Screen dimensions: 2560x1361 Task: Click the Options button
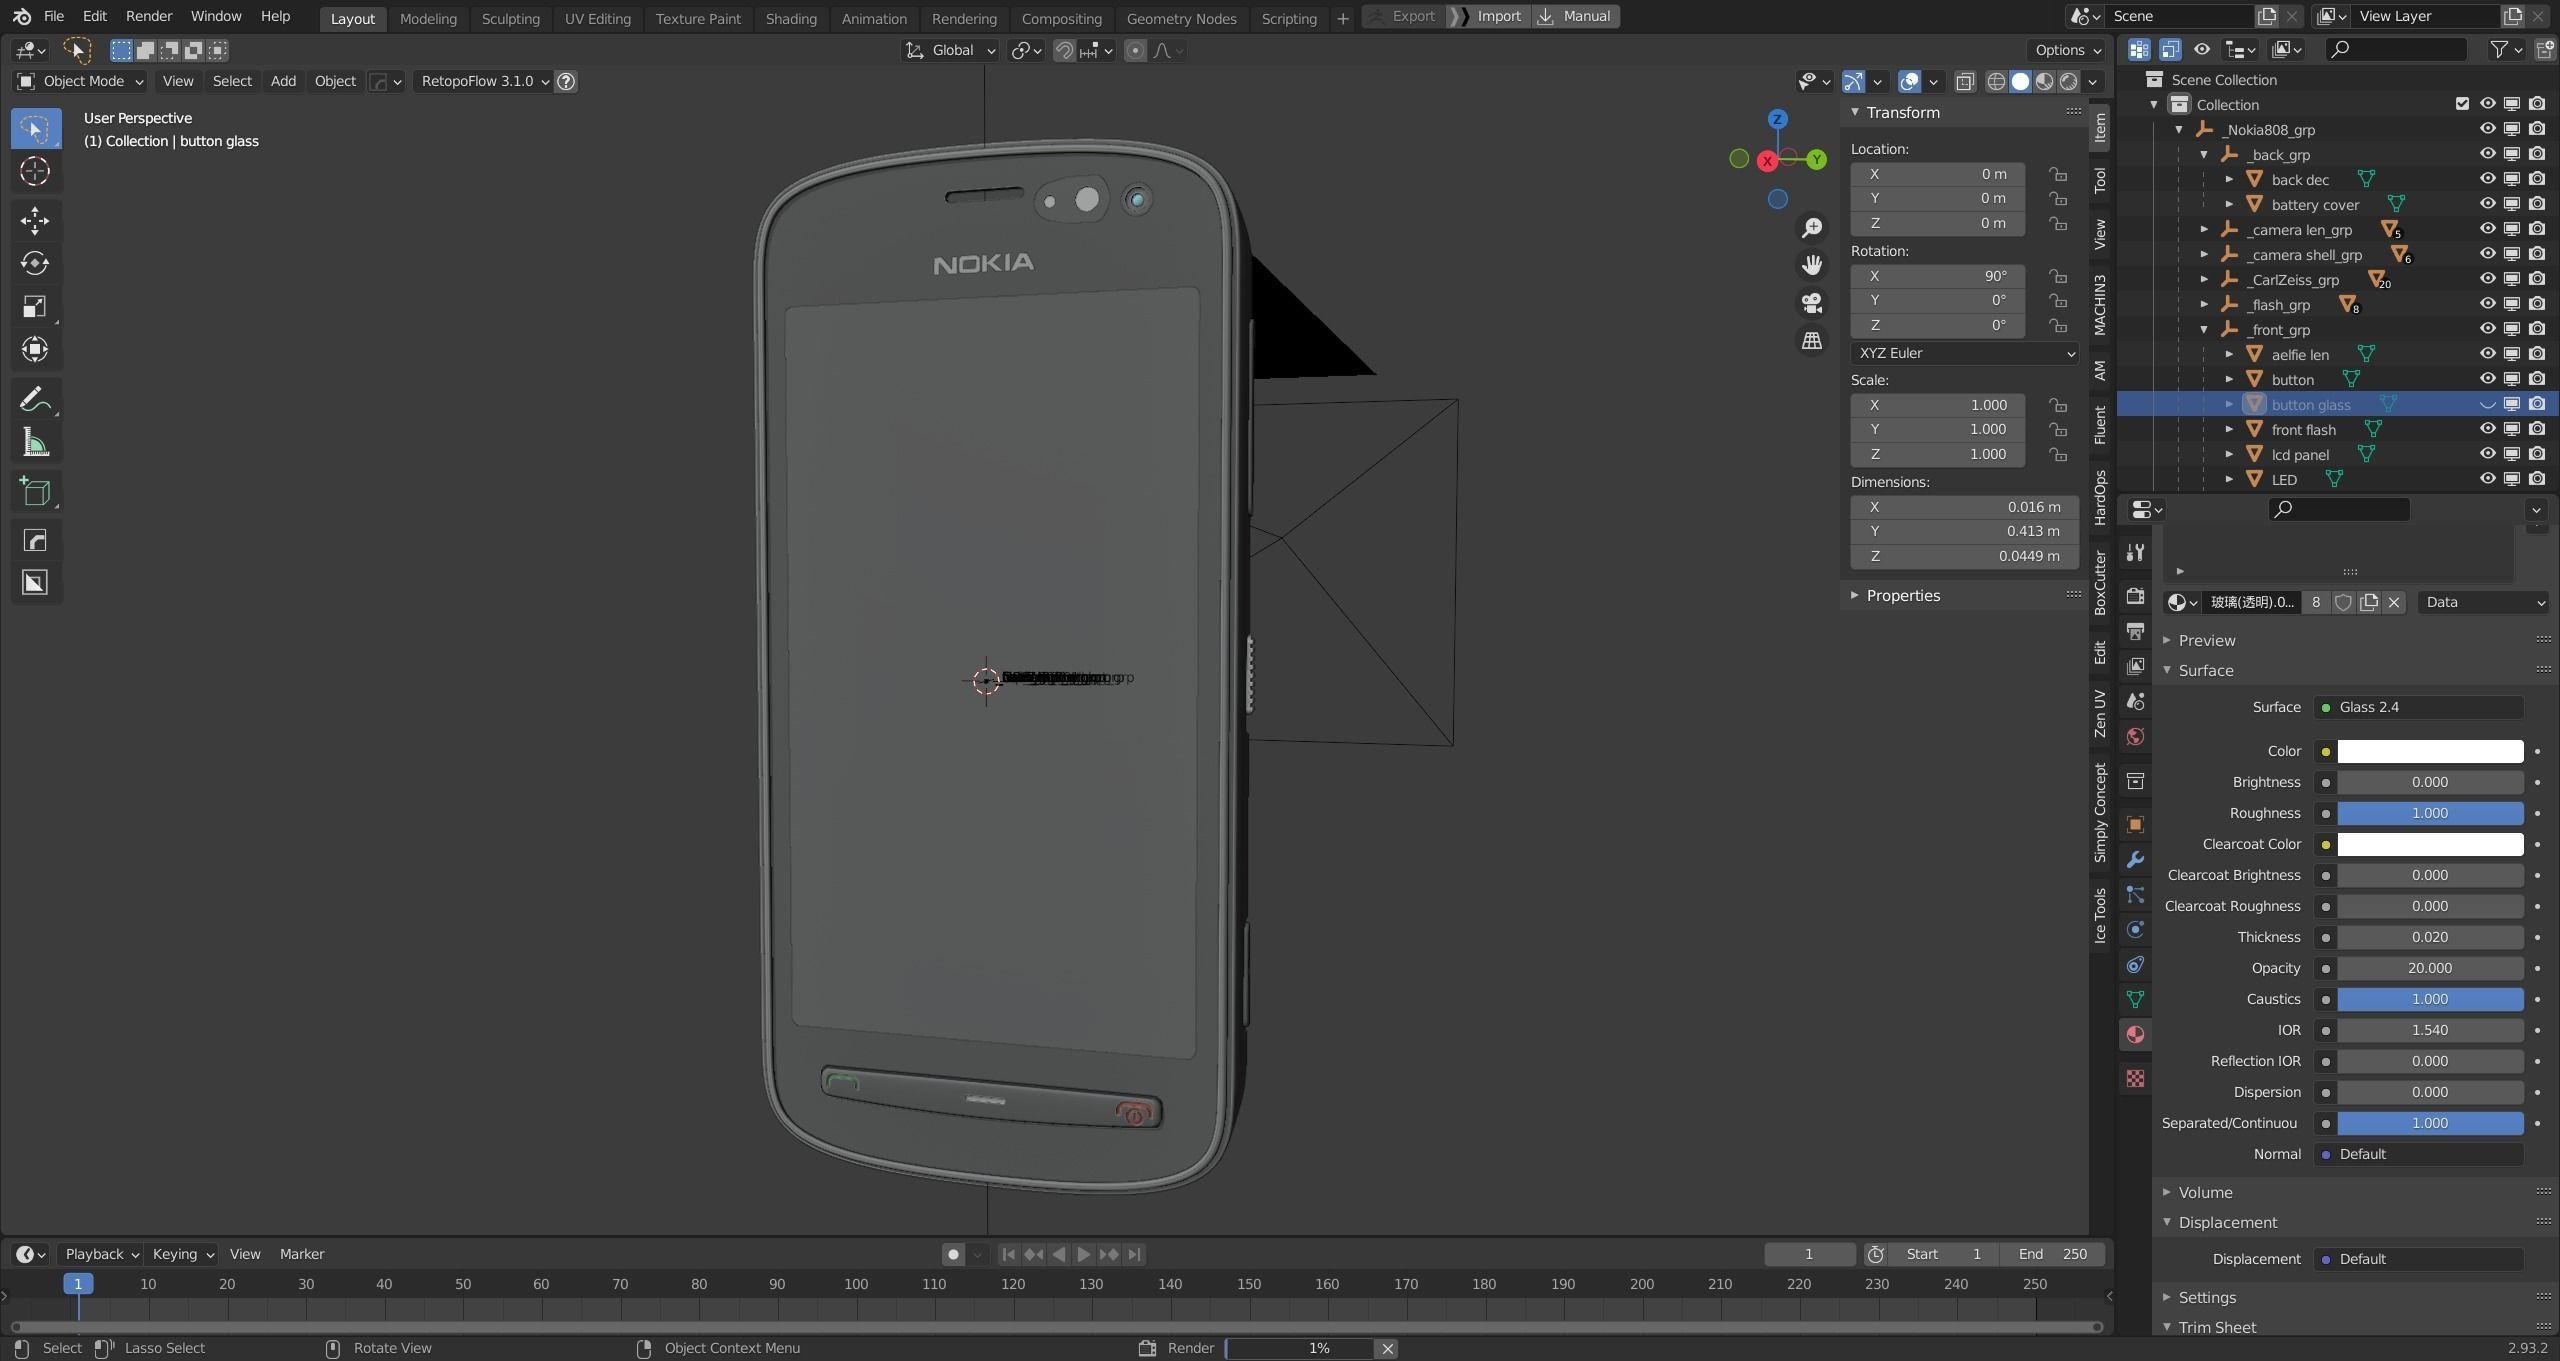point(2068,50)
